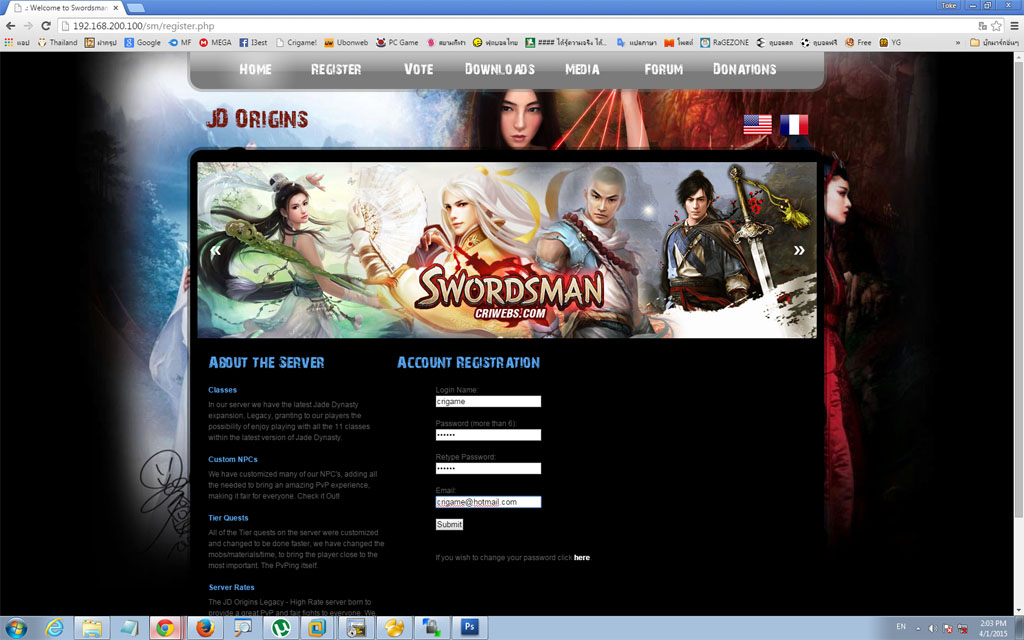
Task: Show next banner slide with right chevrons
Action: (799, 250)
